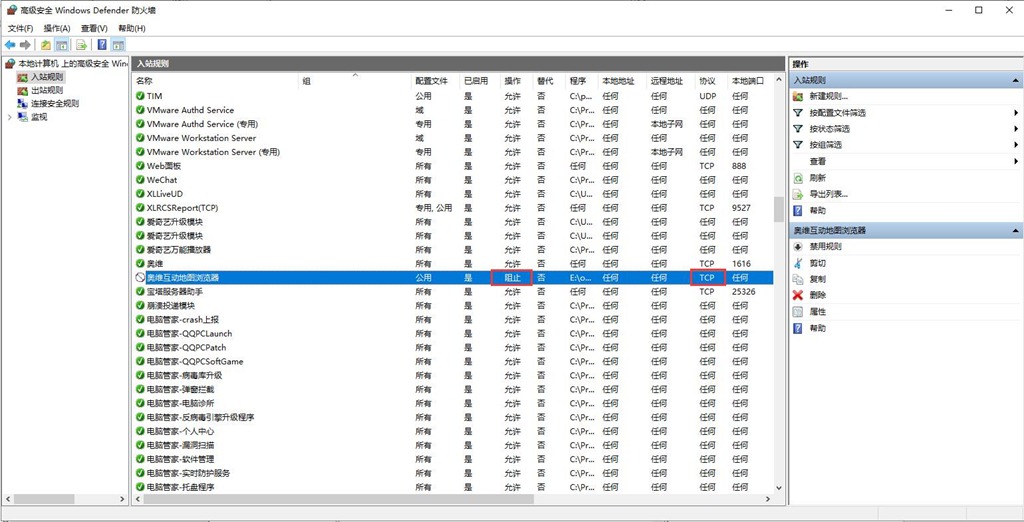Open 属性 for the selected rule
1024x522 pixels.
click(x=818, y=312)
